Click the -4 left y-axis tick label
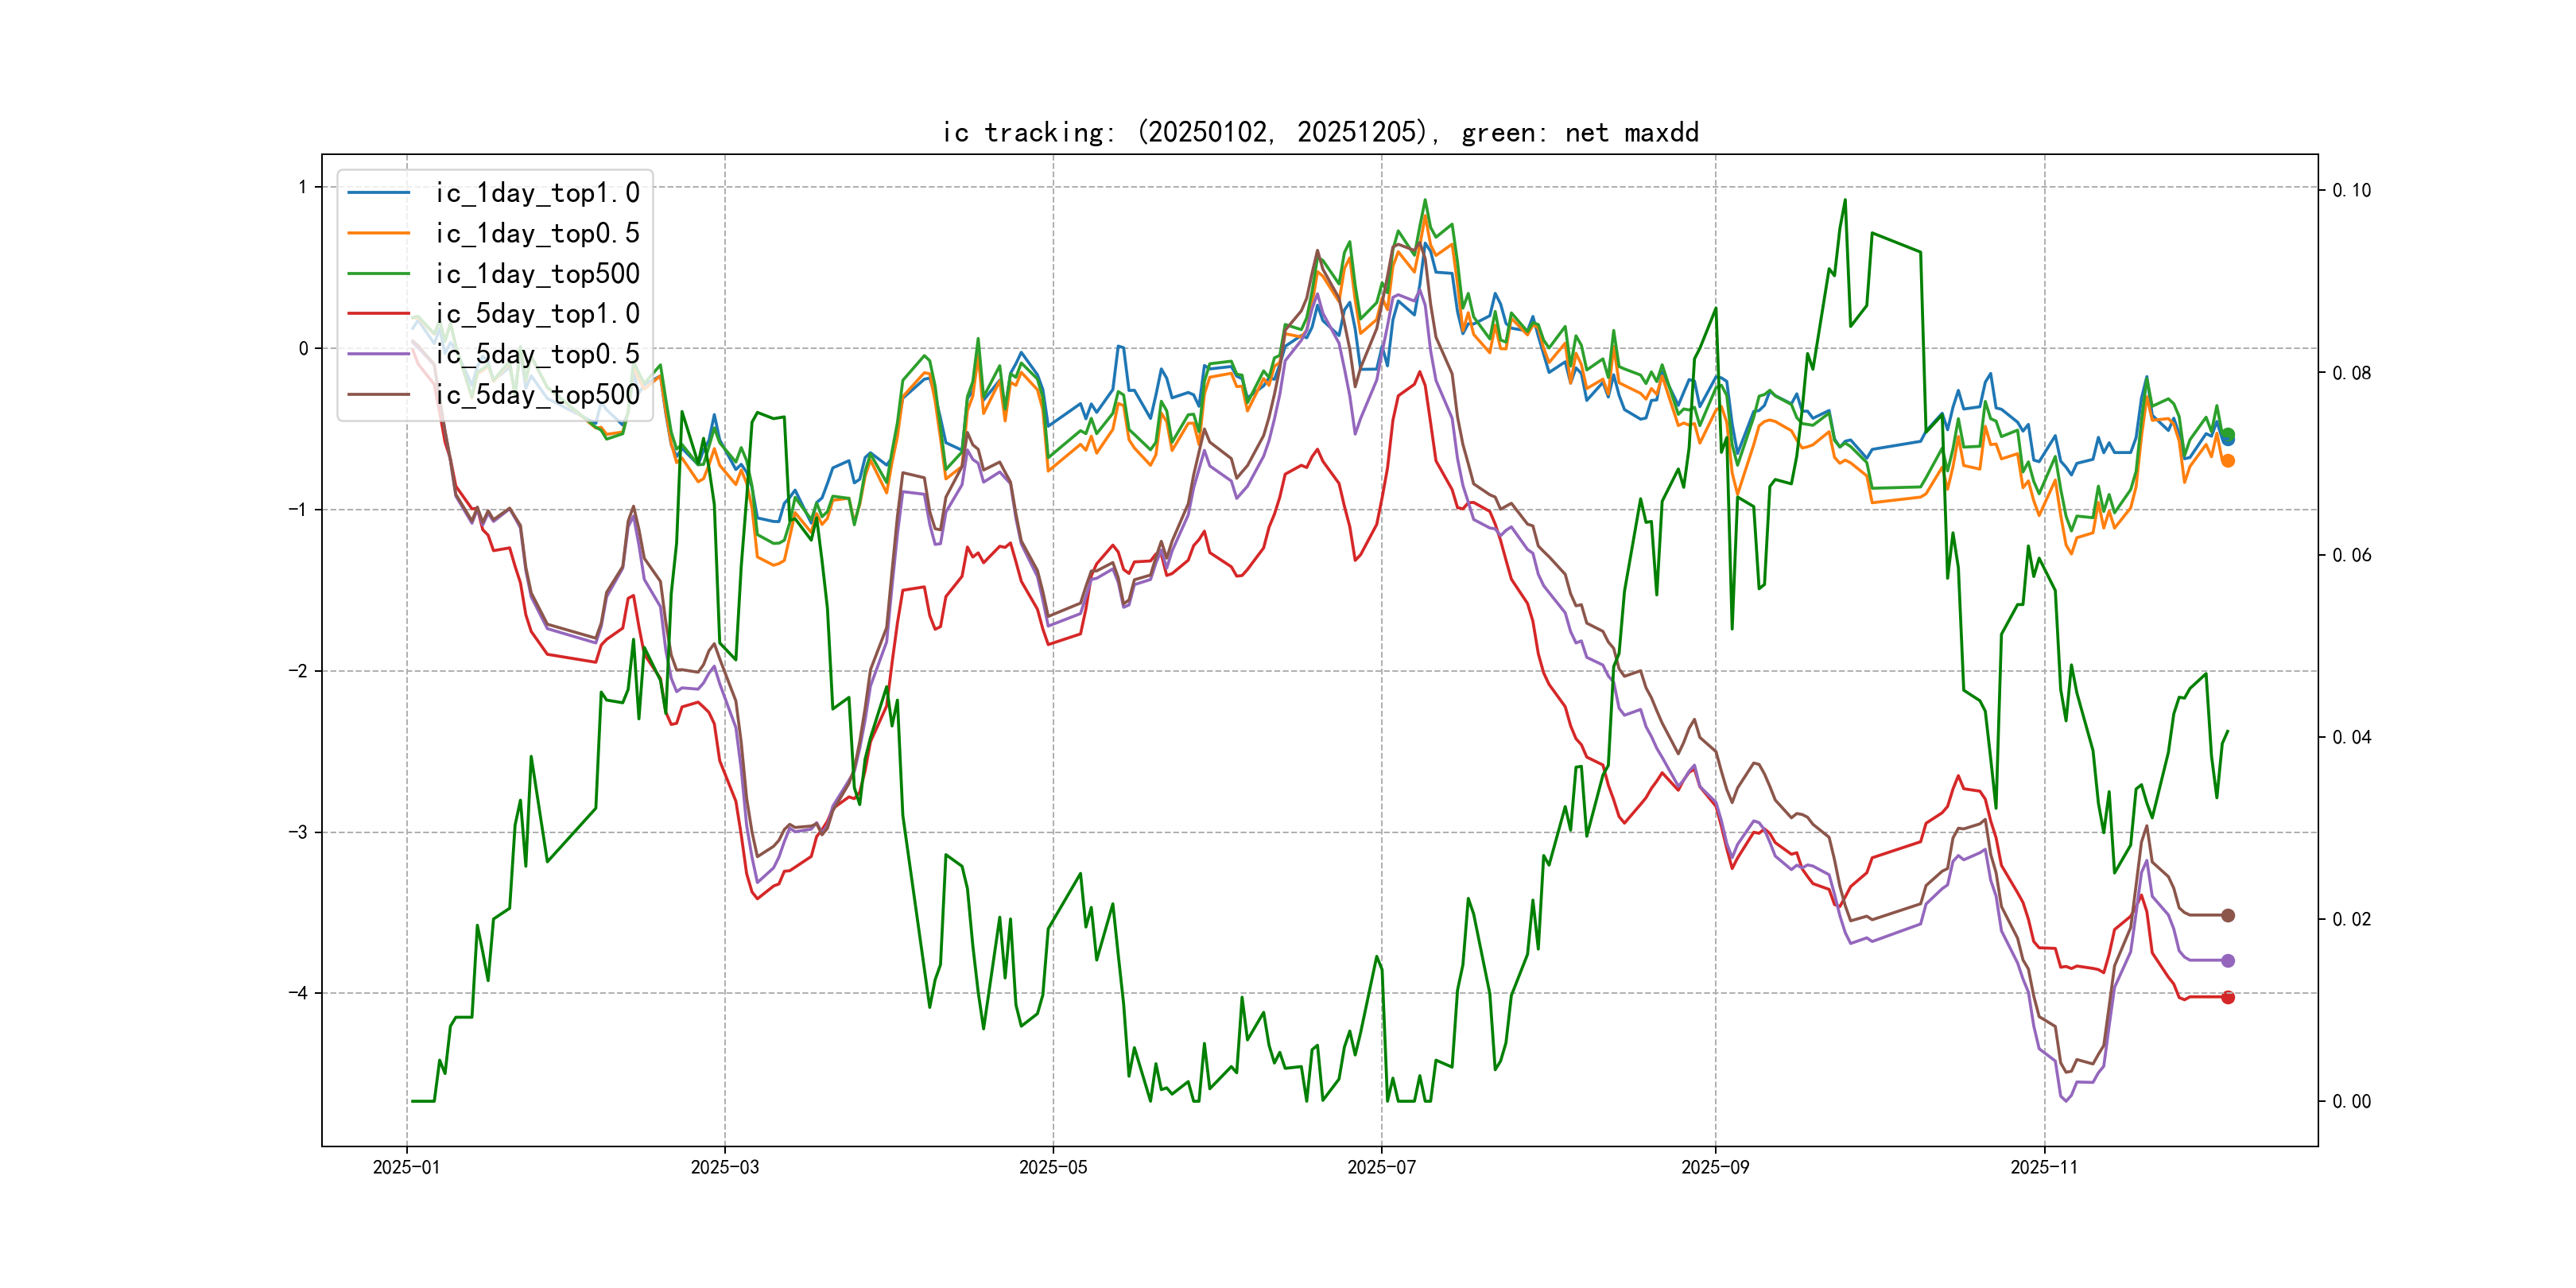This screenshot has height=1288, width=2576. coord(298,993)
